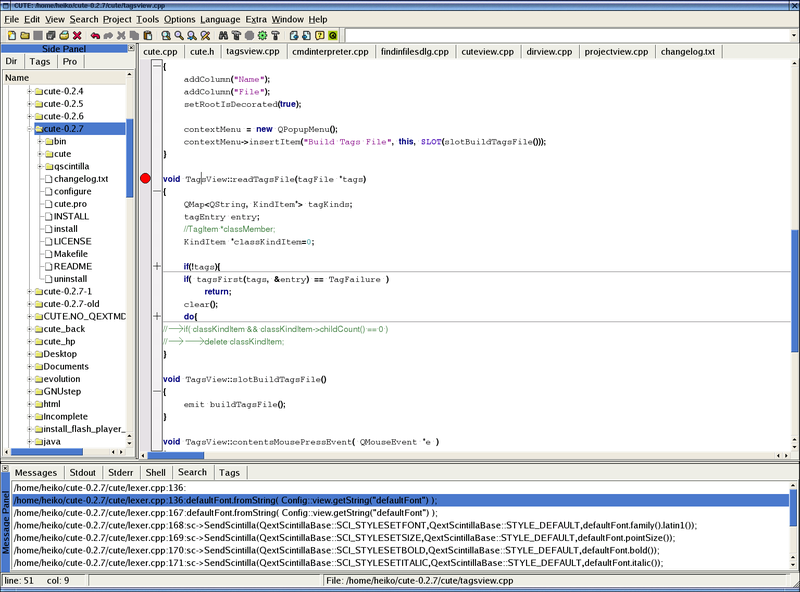Image resolution: width=800 pixels, height=592 pixels.
Task: Click the Side Panel vertical scrollbar thumb
Action: click(x=130, y=158)
